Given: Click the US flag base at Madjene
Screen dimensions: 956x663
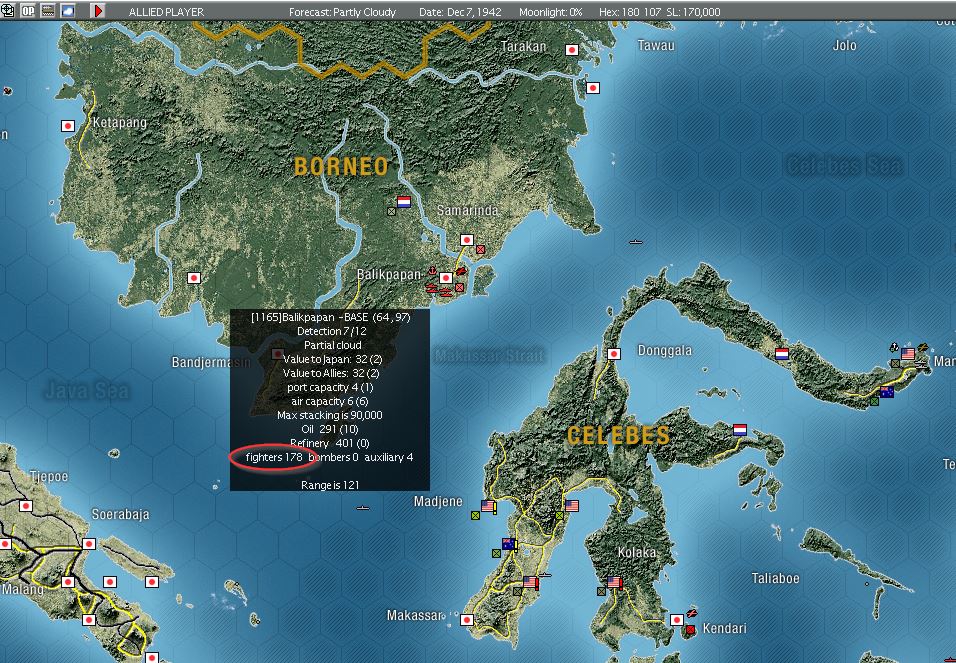Looking at the screenshot, I should tap(488, 506).
